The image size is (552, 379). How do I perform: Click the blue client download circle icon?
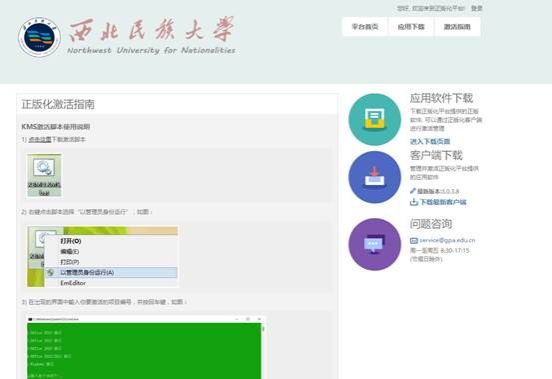(x=375, y=177)
